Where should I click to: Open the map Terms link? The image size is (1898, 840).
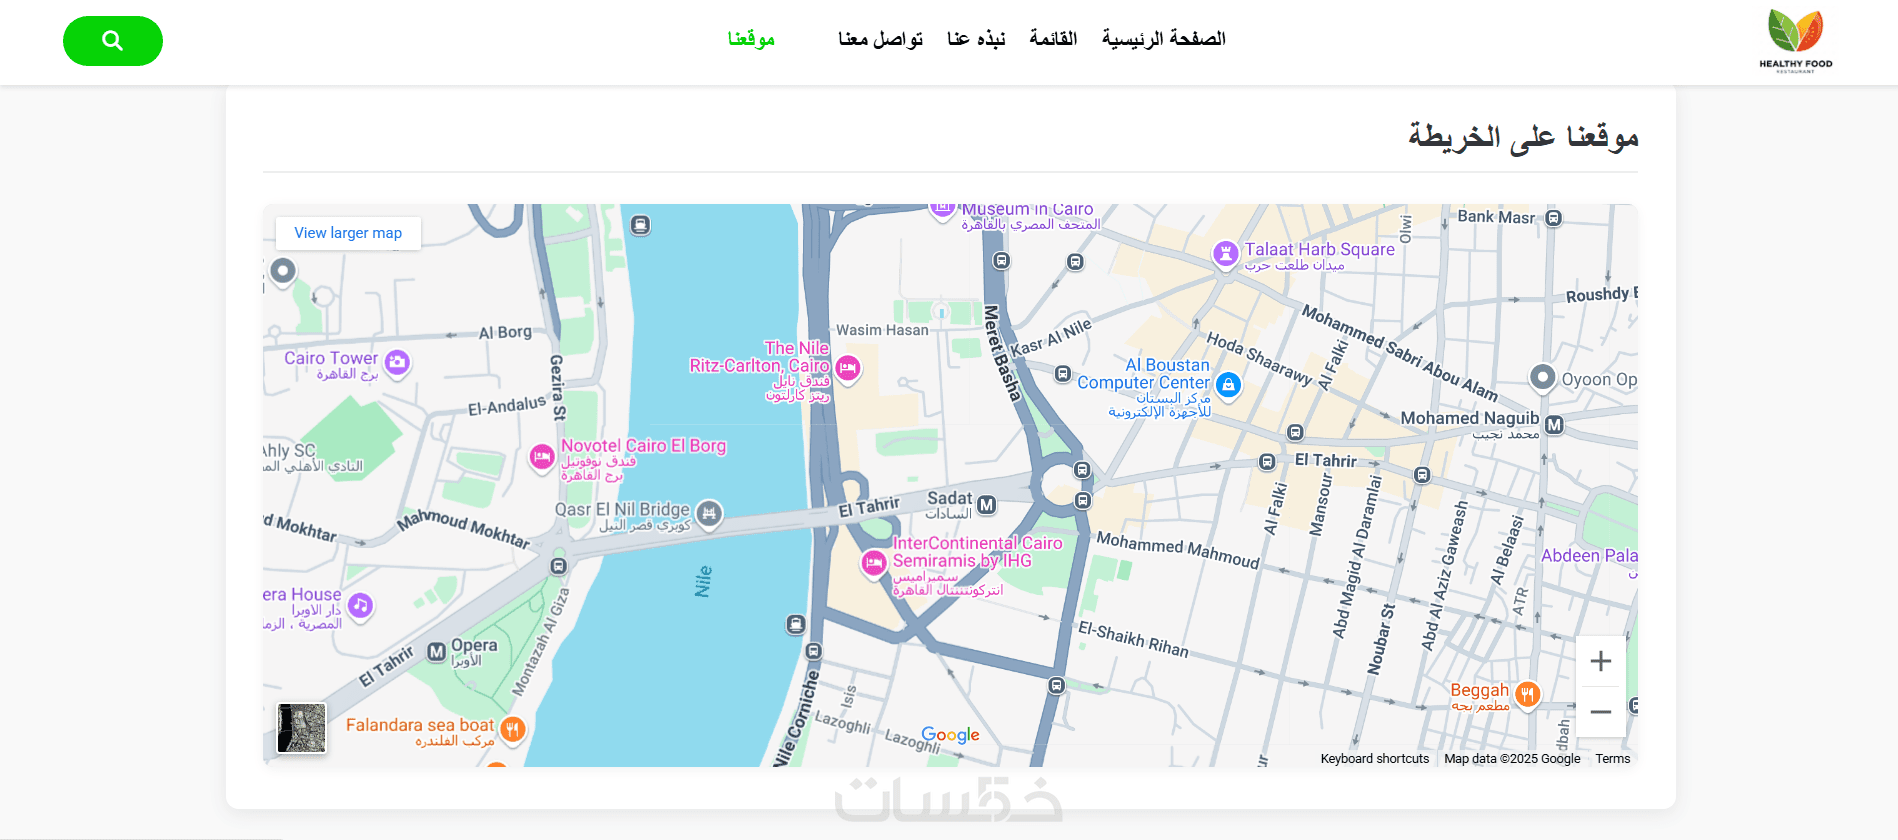point(1612,759)
